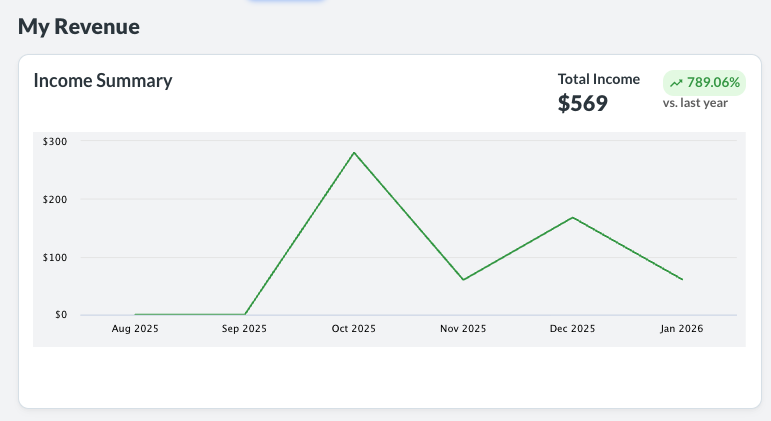The image size is (771, 421).
Task: Click the 'vs. last year' text
Action: tap(695, 103)
